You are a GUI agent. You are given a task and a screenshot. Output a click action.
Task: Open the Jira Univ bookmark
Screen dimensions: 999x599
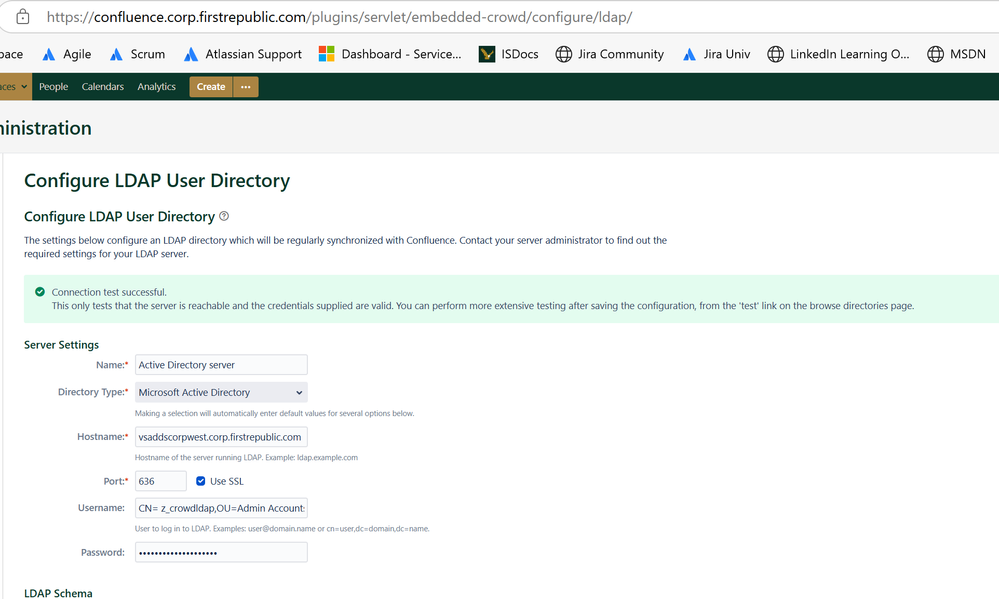point(717,54)
